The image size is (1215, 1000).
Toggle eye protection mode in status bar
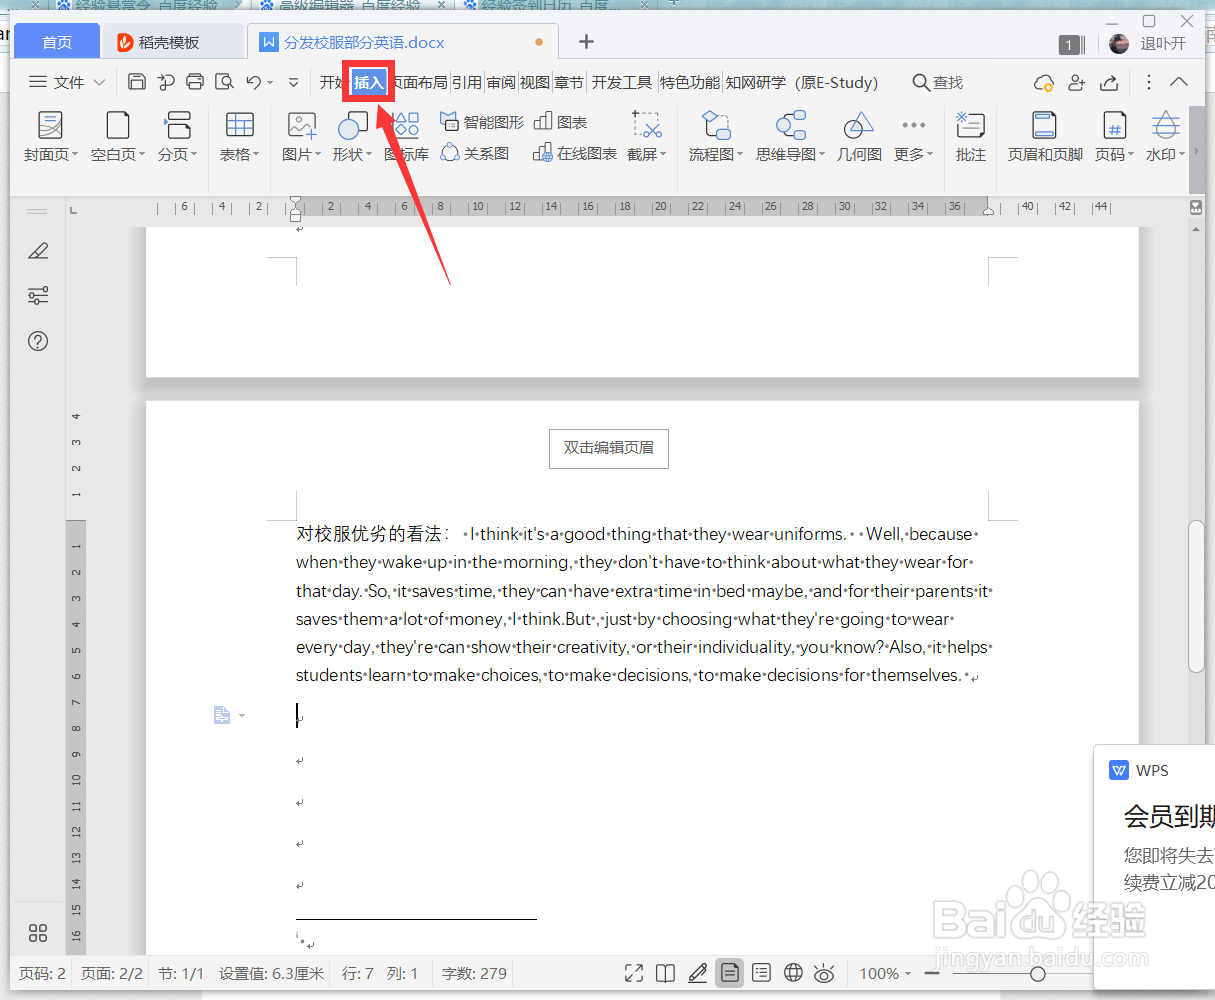pos(823,972)
